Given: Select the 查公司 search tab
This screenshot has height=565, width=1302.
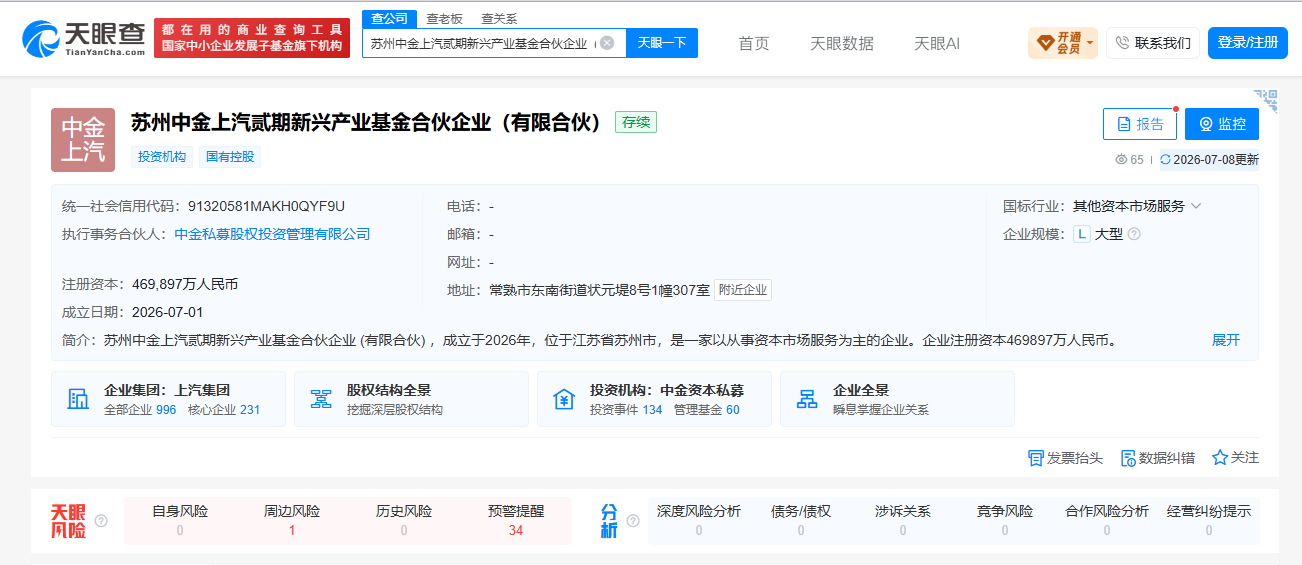Looking at the screenshot, I should pos(388,18).
